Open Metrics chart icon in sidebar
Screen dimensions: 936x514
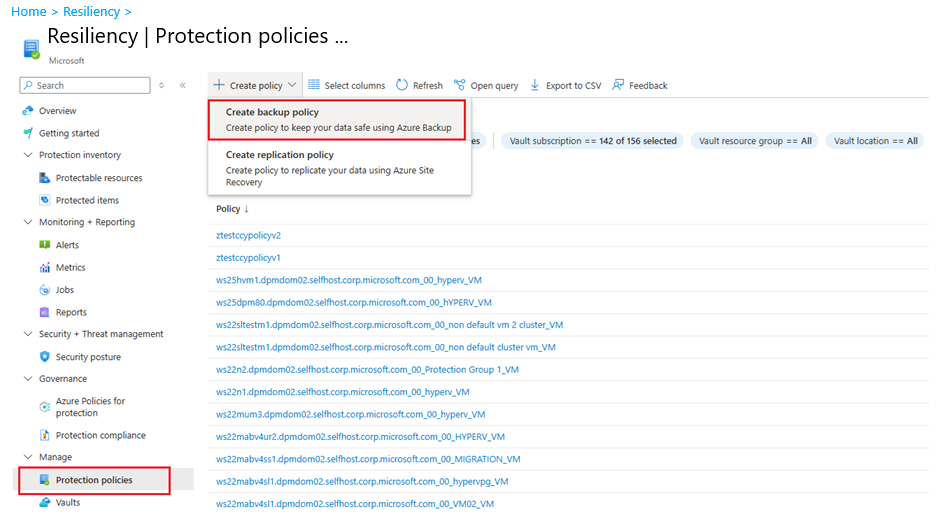tap(45, 268)
